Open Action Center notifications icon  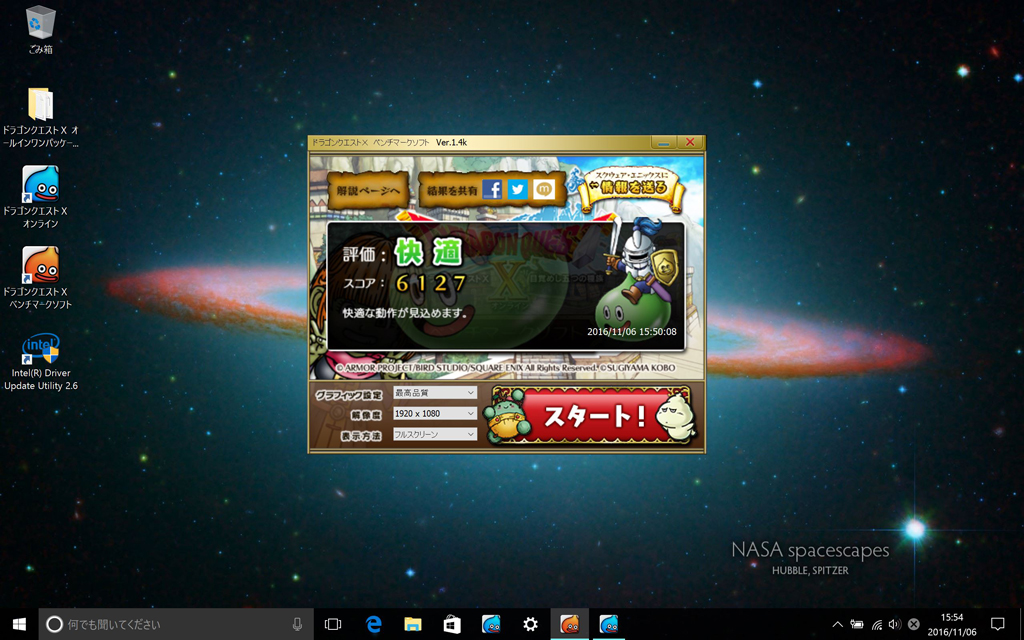(x=997, y=624)
